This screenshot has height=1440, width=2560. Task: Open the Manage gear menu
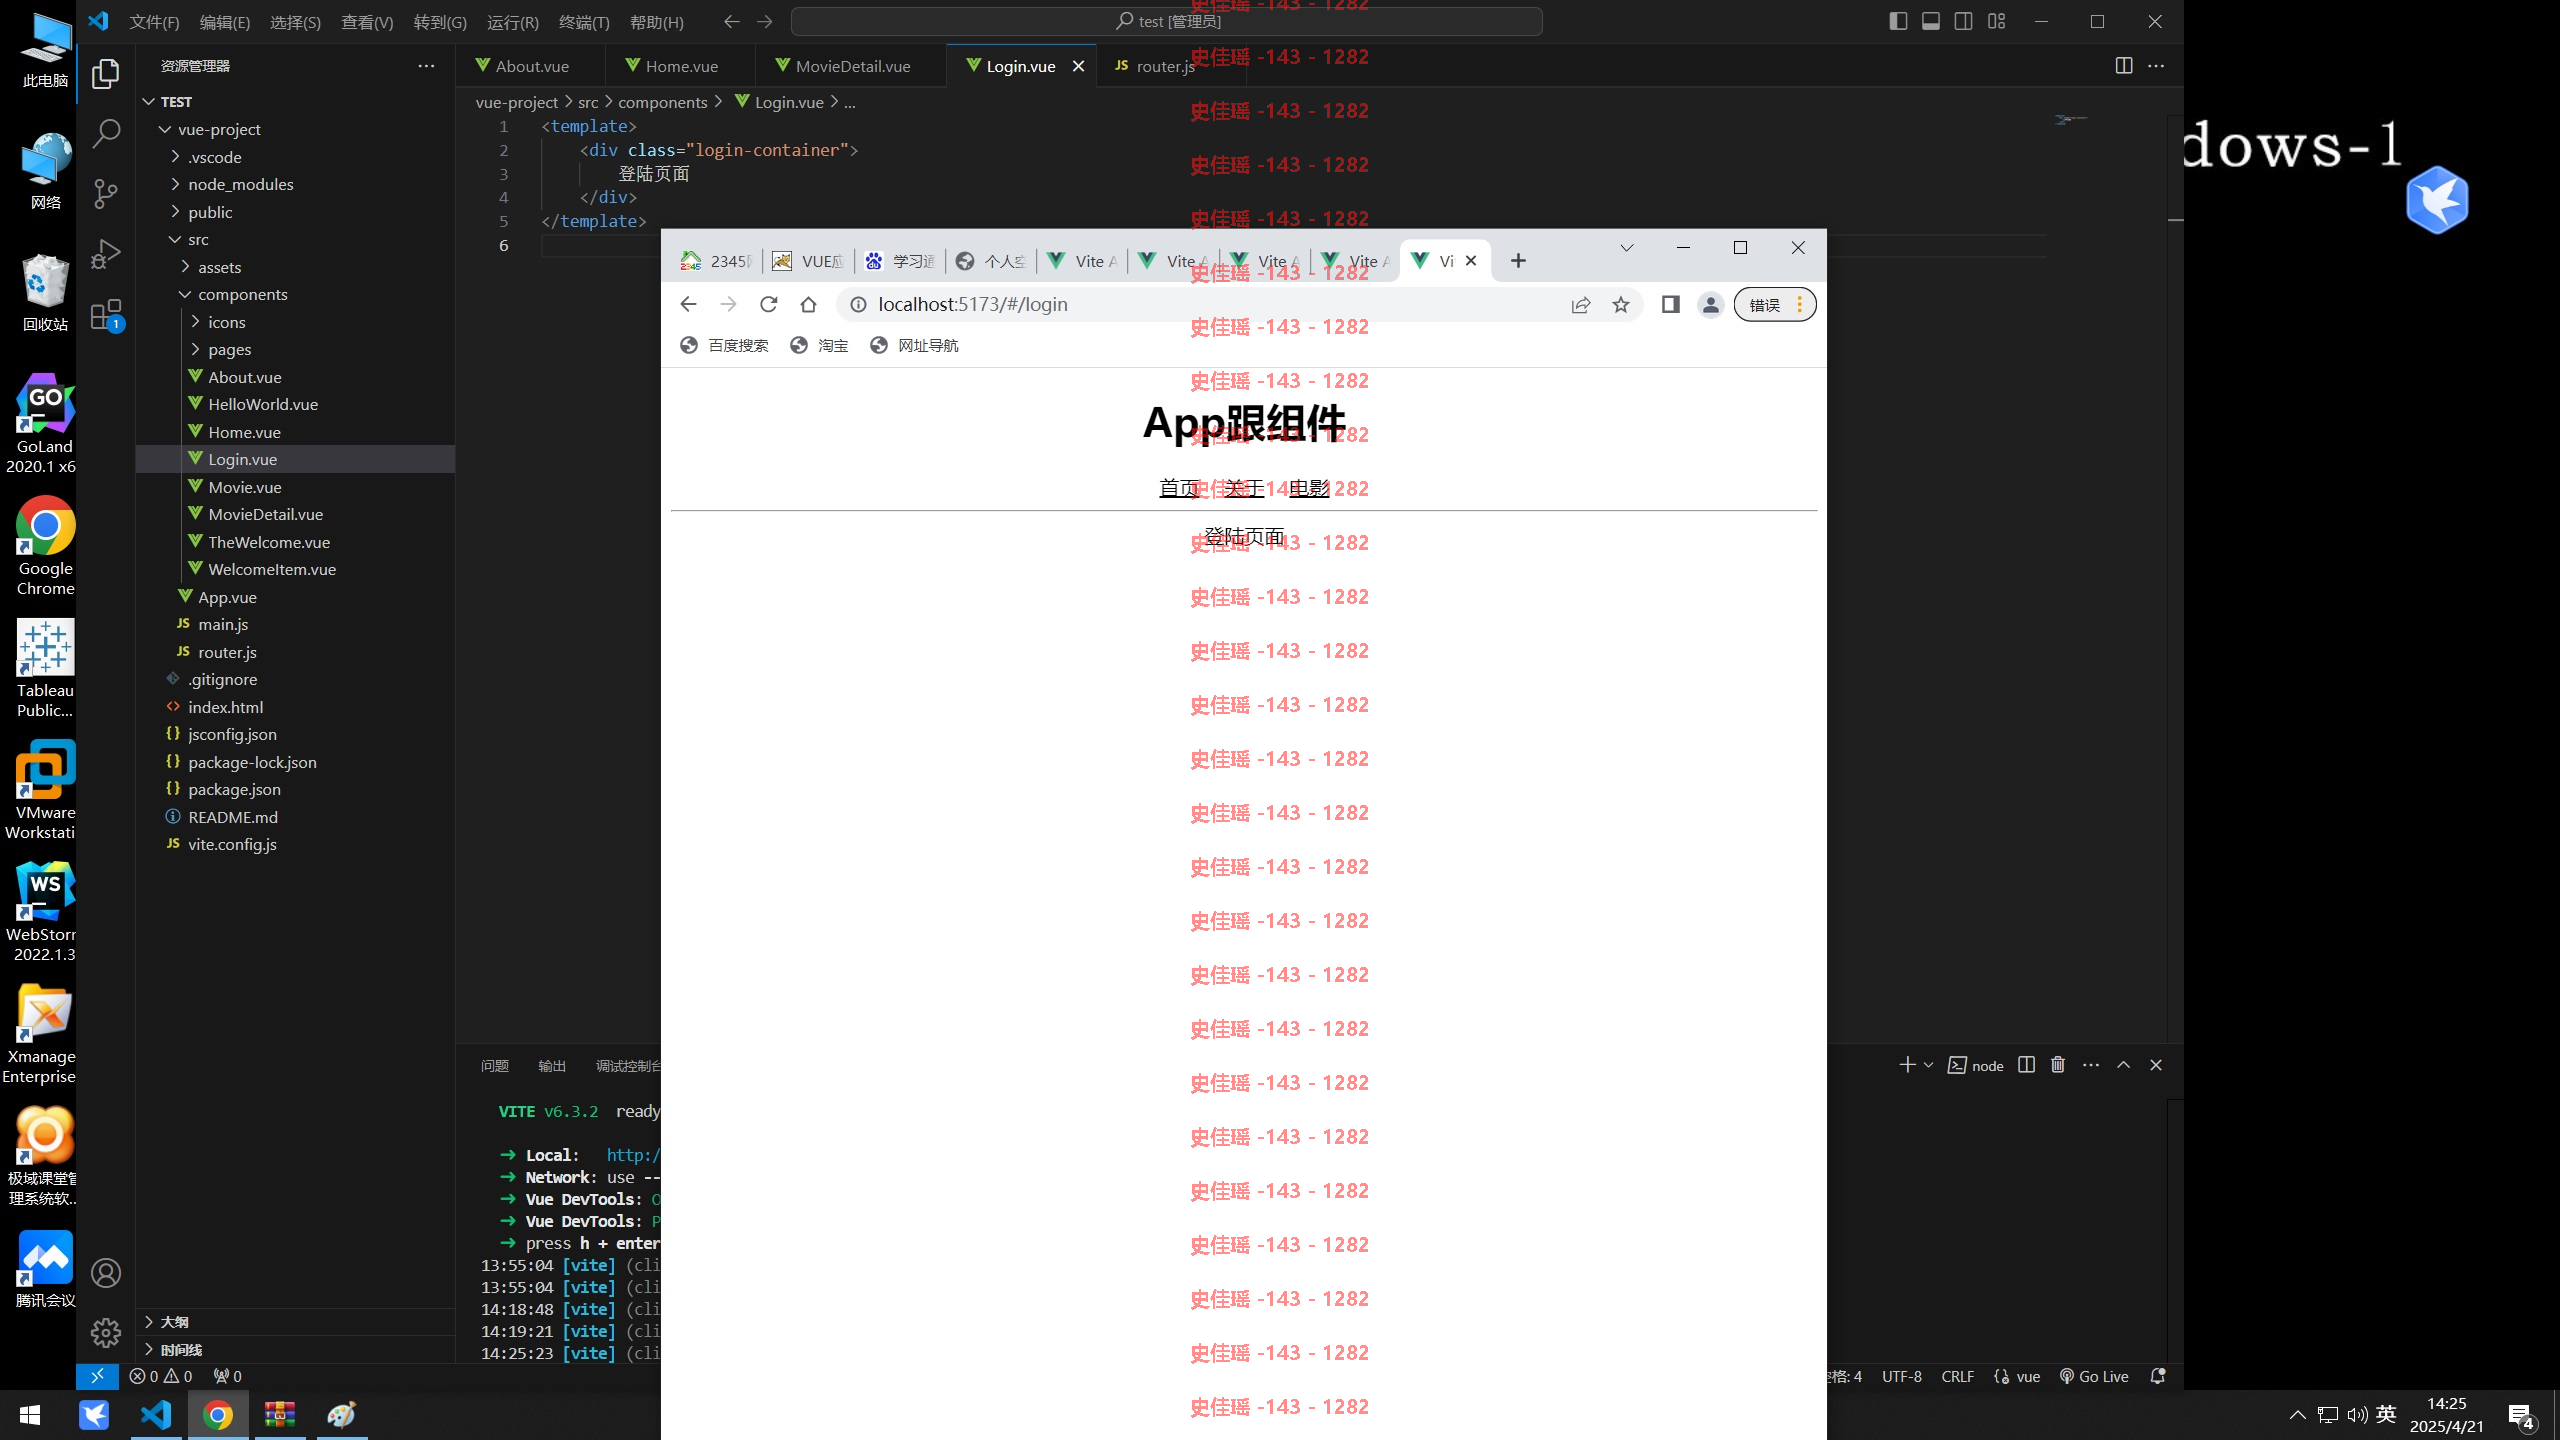tap(106, 1332)
